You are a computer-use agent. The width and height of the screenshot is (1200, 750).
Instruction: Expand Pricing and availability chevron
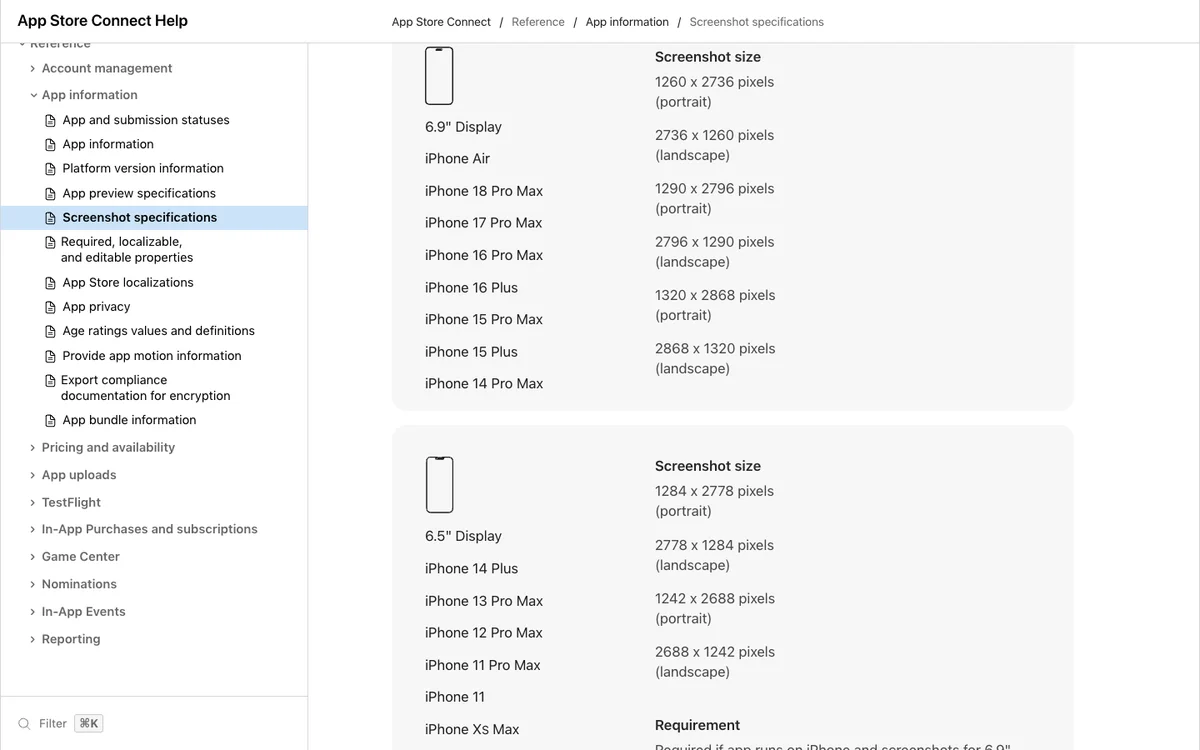pyautogui.click(x=33, y=448)
